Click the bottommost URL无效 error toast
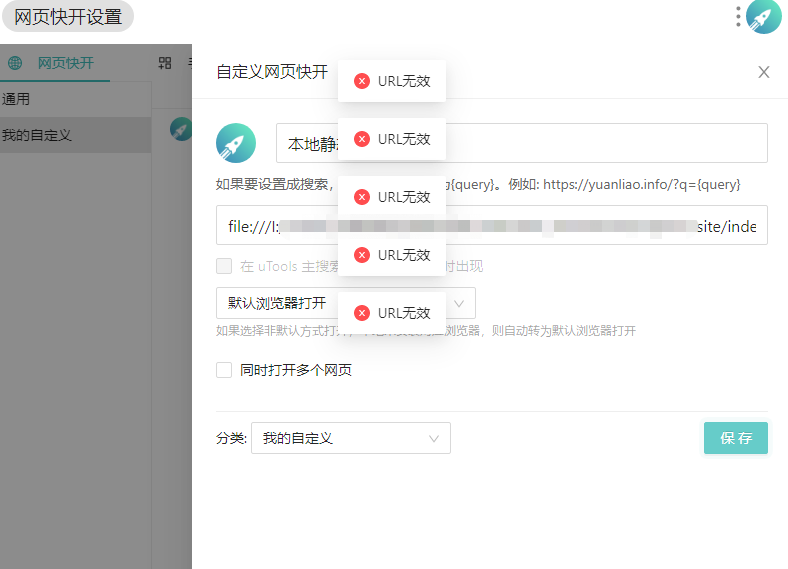This screenshot has height=569, width=788. click(x=392, y=313)
